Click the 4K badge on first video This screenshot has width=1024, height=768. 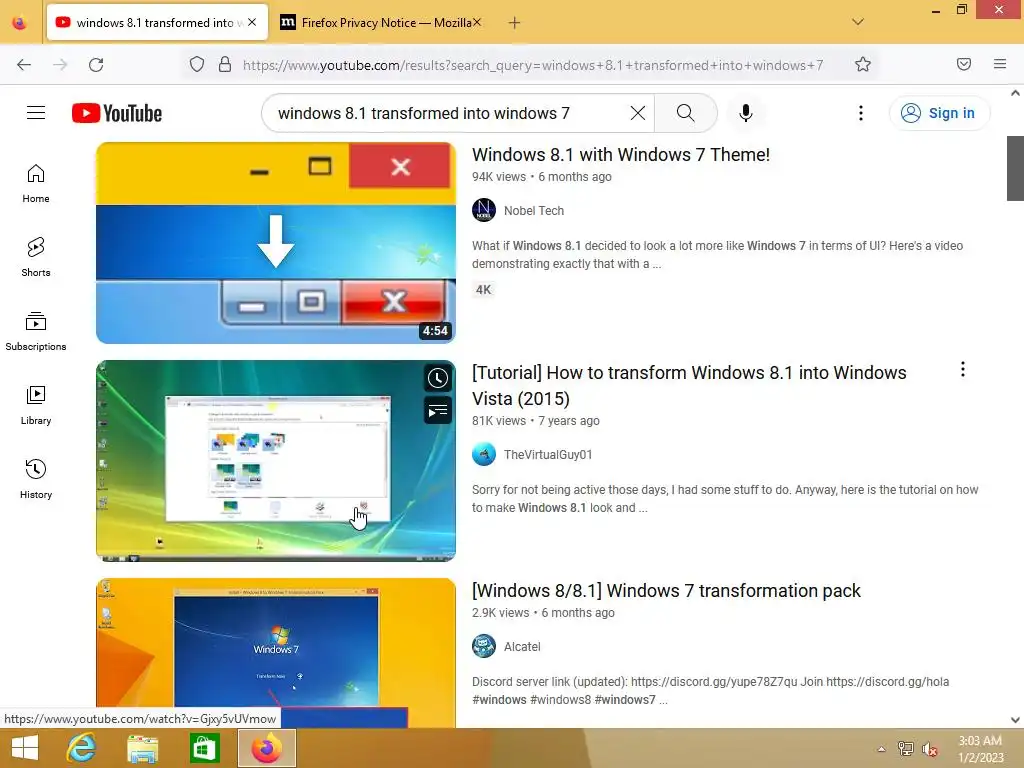(483, 289)
